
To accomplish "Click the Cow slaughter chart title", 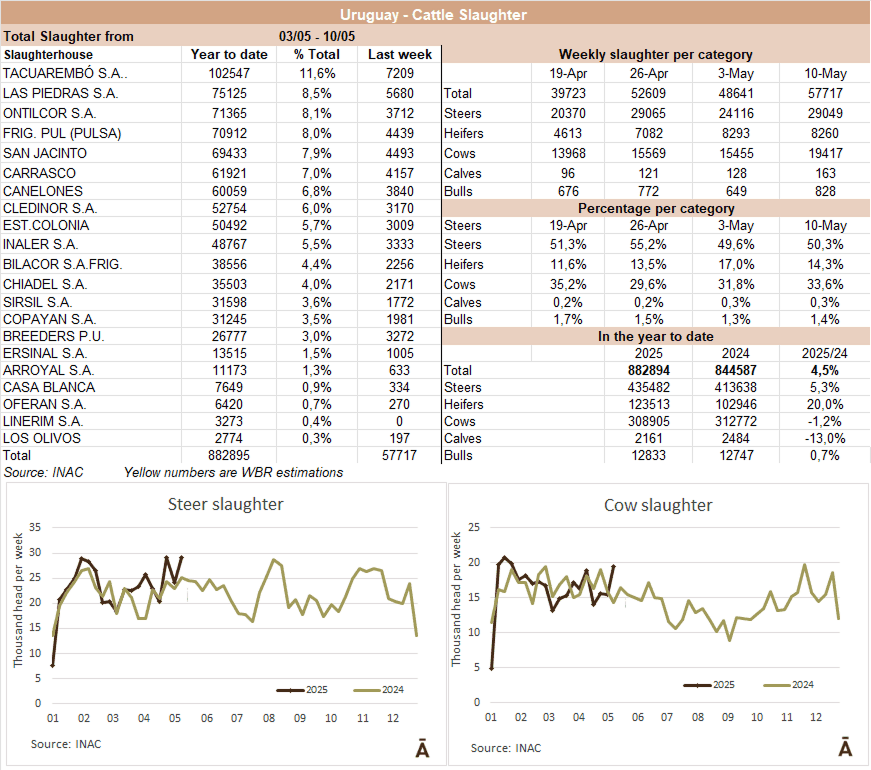I will tap(658, 505).
